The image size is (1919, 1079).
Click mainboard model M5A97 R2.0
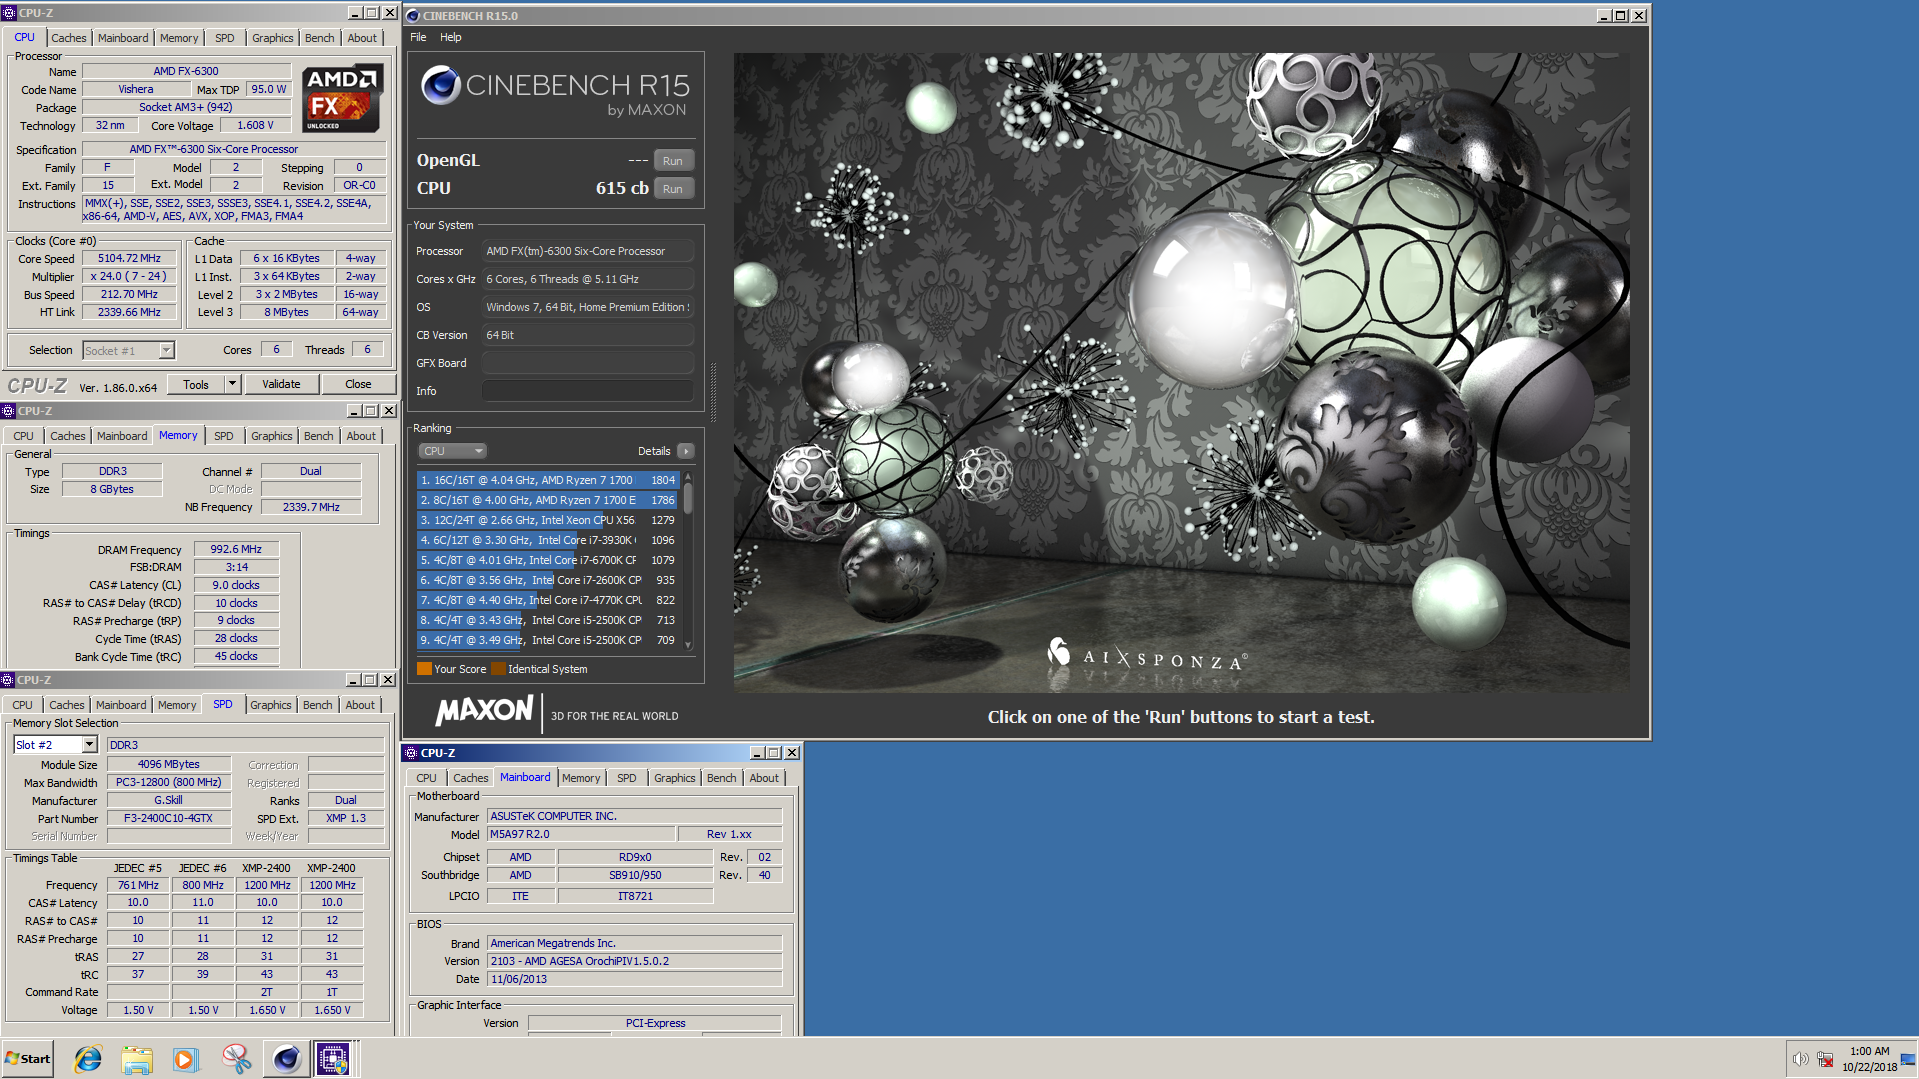(x=581, y=834)
